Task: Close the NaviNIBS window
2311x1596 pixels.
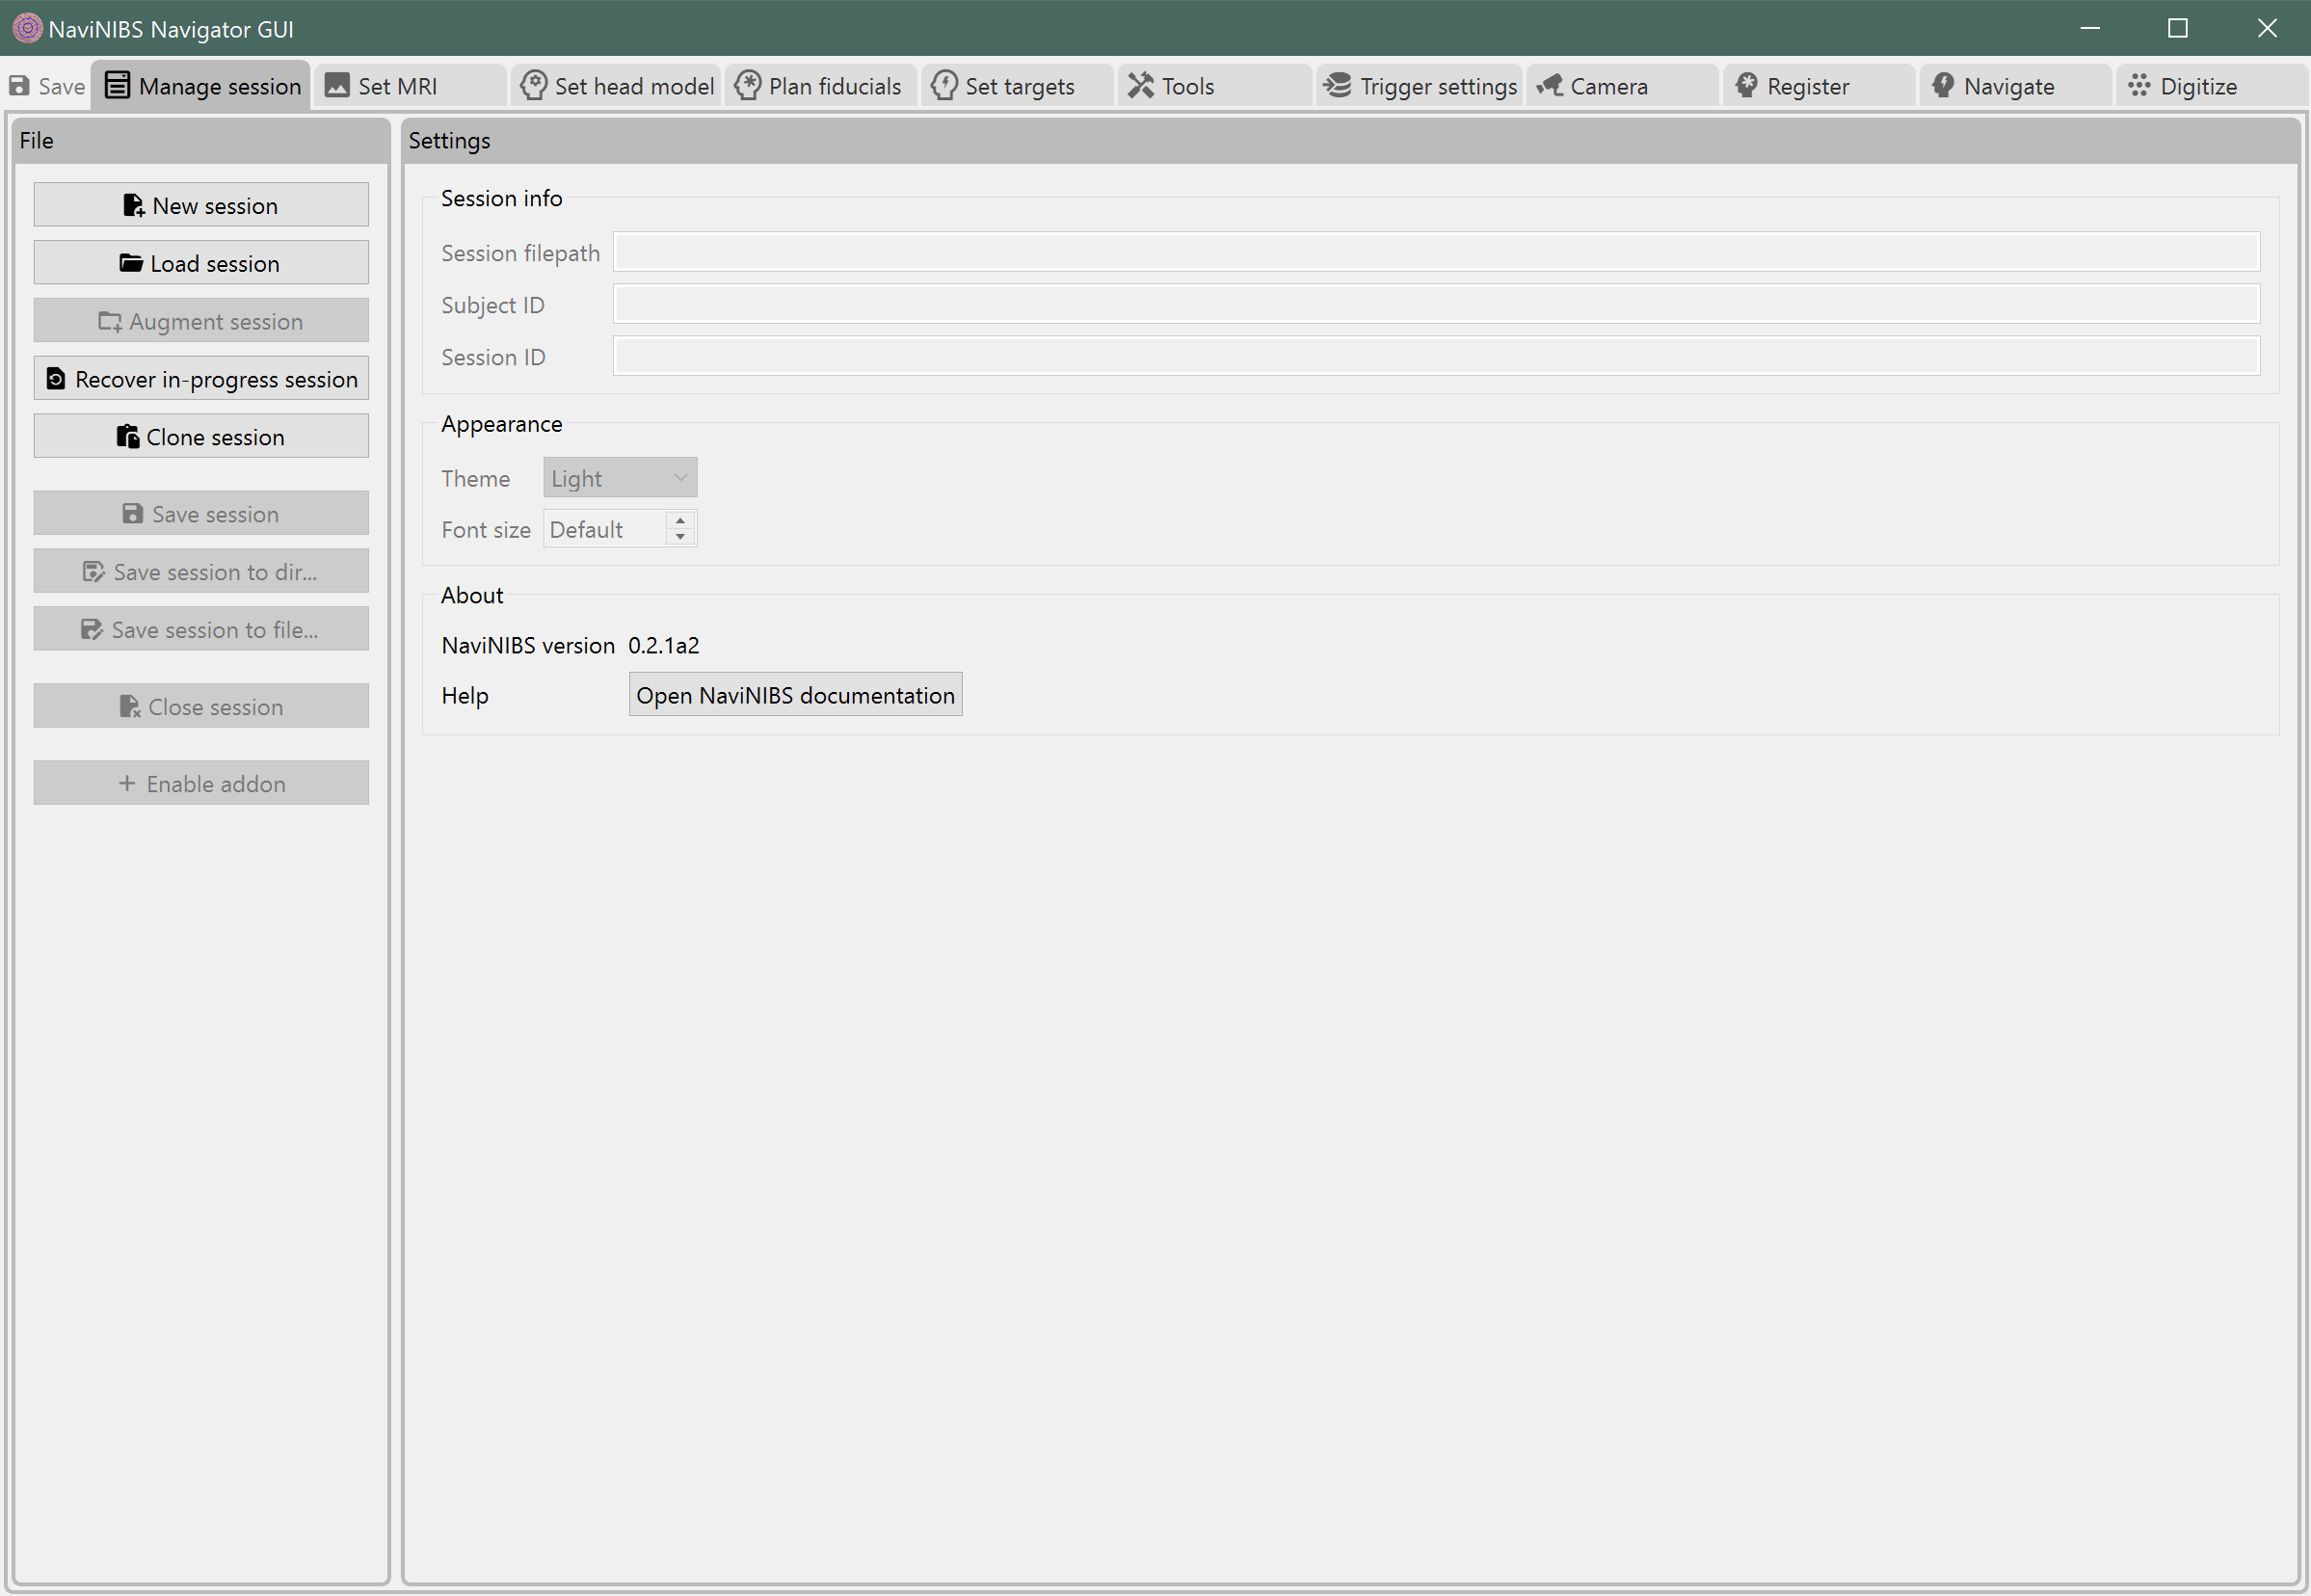Action: click(2266, 28)
